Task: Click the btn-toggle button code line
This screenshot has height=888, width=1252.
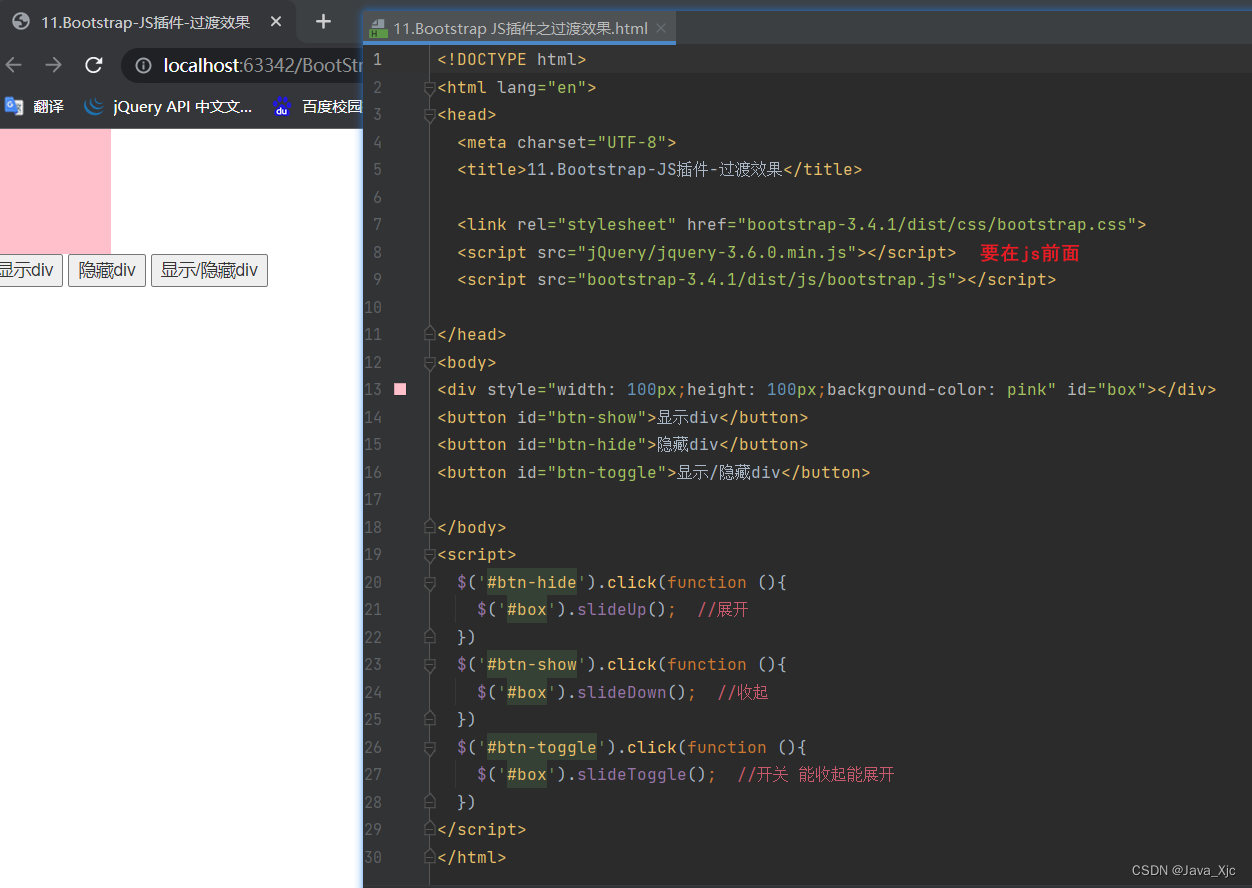Action: (x=653, y=472)
